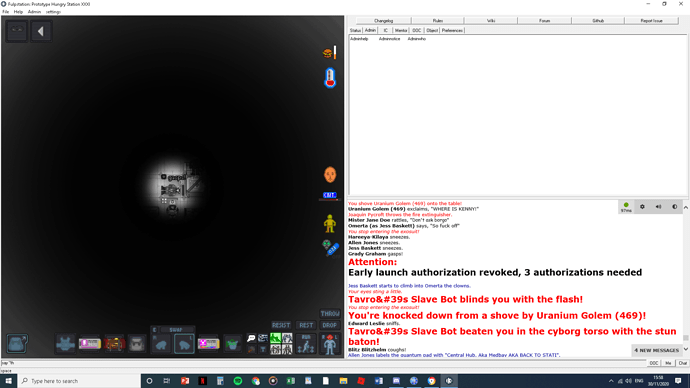Viewport: 690px width, 388px height.
Task: Open the Admin menu in menu bar
Action: click(34, 12)
